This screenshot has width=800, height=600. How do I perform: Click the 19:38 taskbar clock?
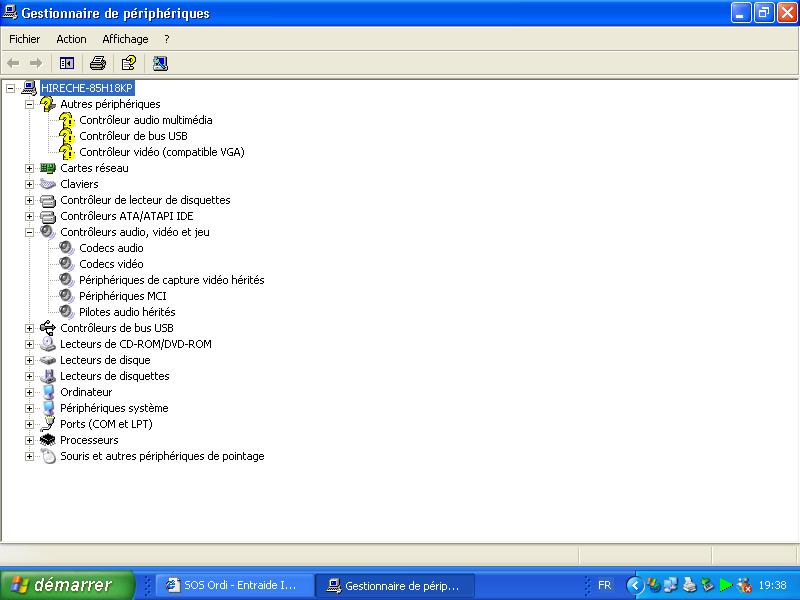(772, 585)
